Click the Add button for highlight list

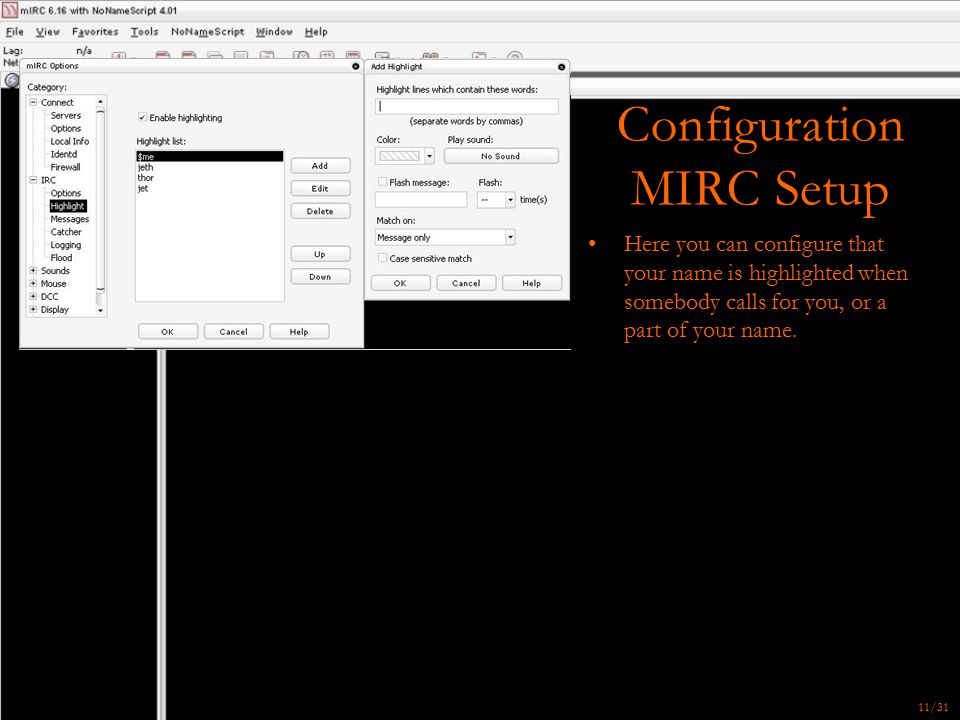(x=320, y=166)
